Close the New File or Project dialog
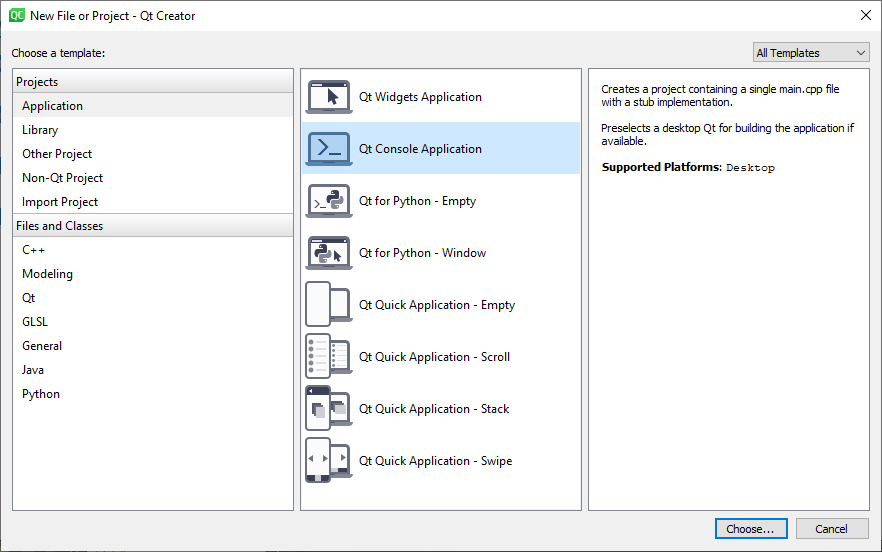Screen dimensions: 882x552 point(865,15)
